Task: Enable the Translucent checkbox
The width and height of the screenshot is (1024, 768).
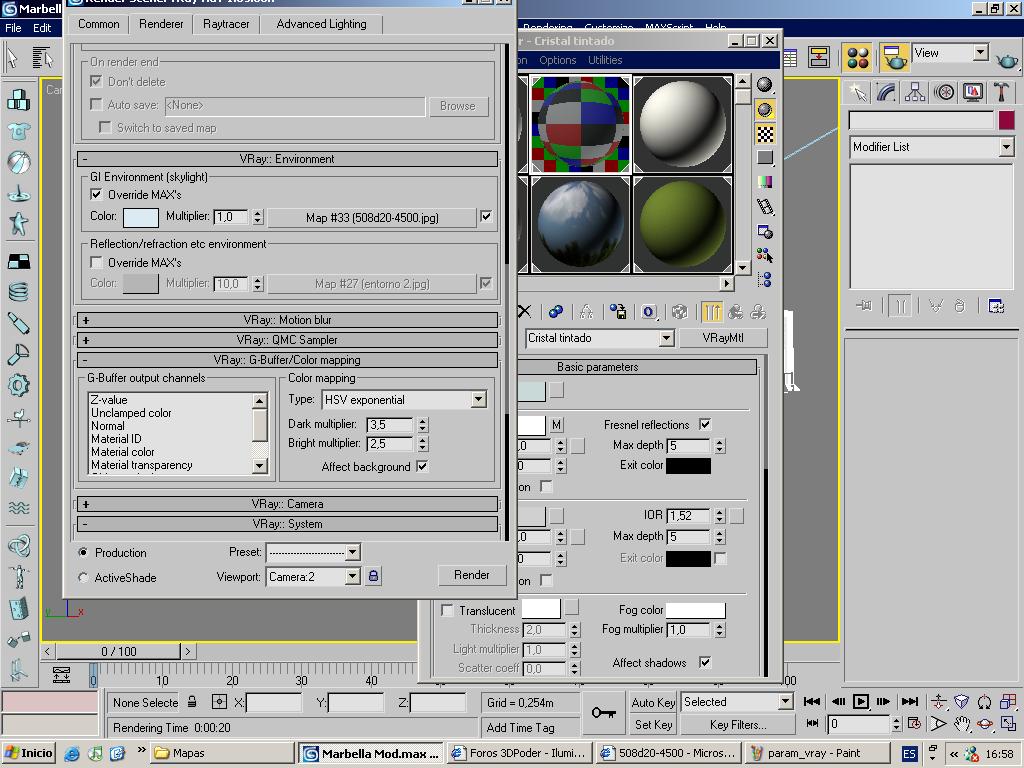Action: 447,610
